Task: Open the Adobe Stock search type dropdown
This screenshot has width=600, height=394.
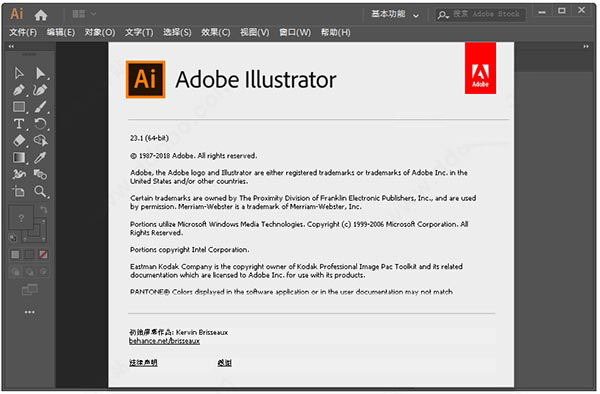Action: pyautogui.click(x=443, y=15)
